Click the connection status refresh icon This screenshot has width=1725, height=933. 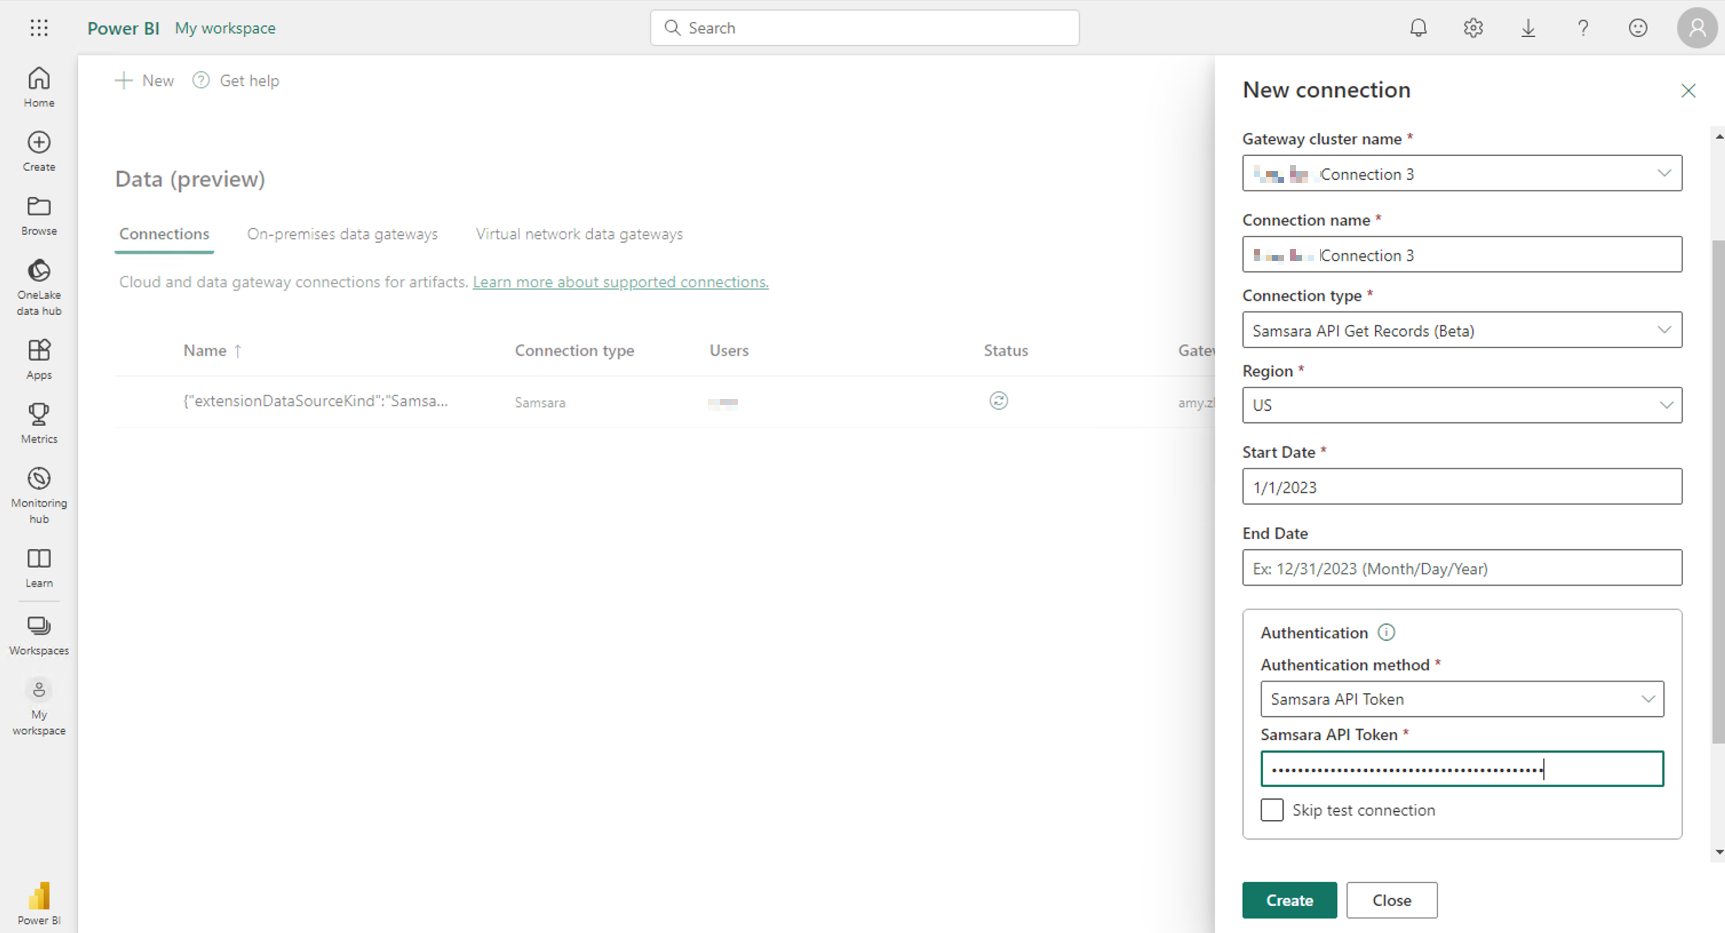click(x=998, y=401)
